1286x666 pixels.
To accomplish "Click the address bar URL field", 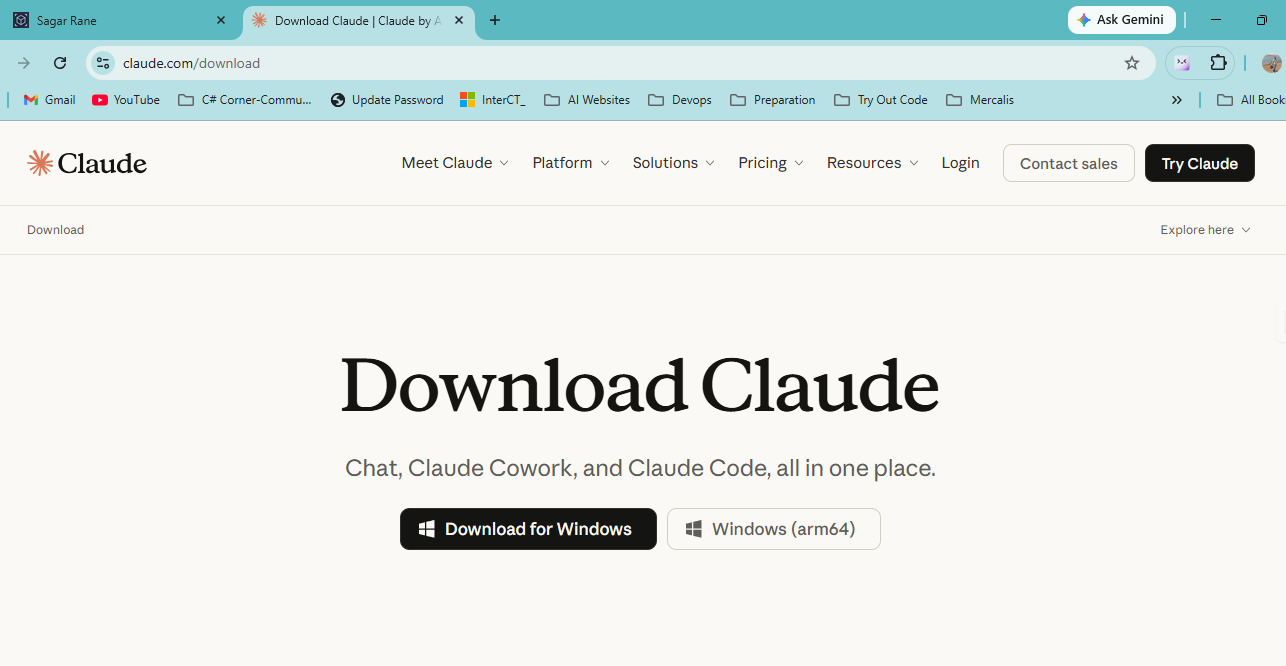I will pyautogui.click(x=620, y=63).
